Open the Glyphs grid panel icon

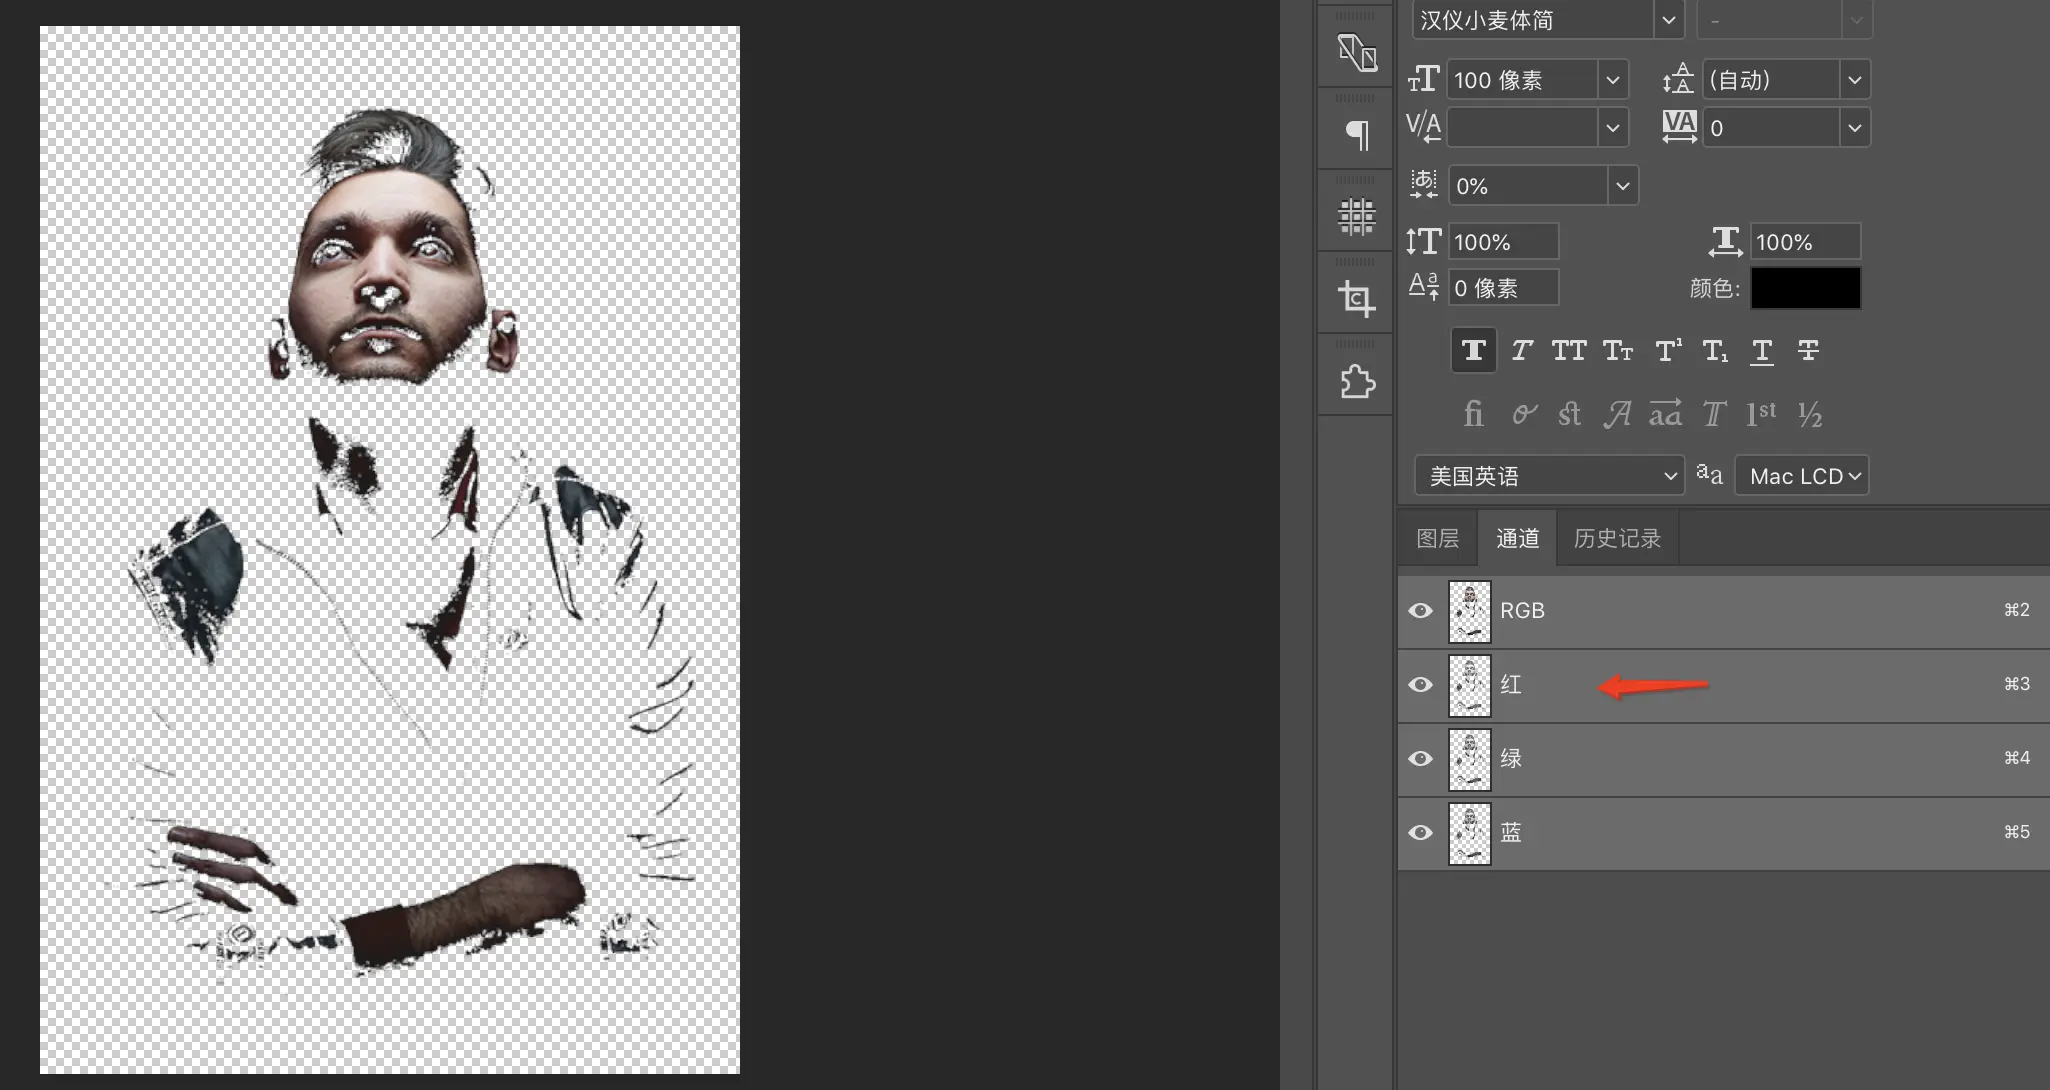[1356, 216]
